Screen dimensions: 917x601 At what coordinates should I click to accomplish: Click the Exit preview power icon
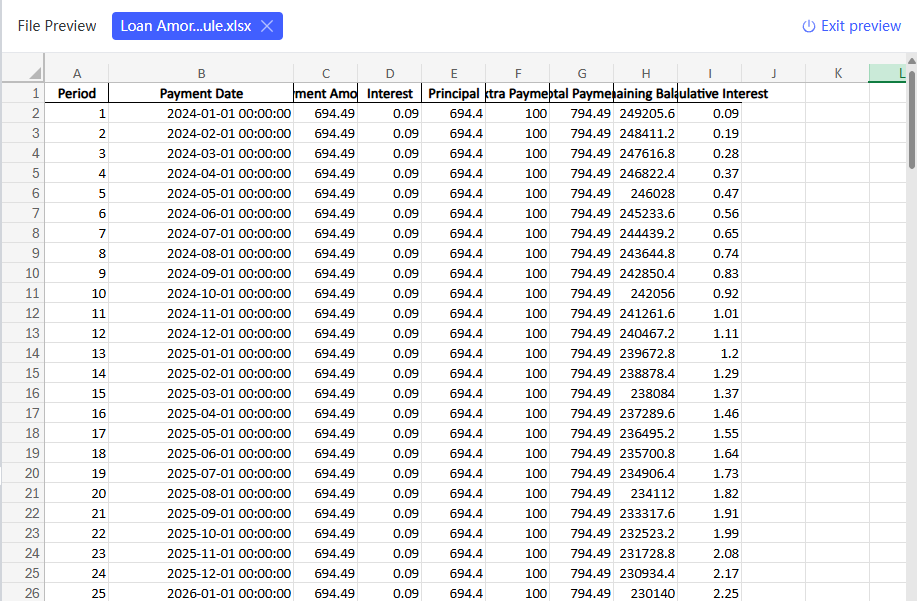[809, 26]
